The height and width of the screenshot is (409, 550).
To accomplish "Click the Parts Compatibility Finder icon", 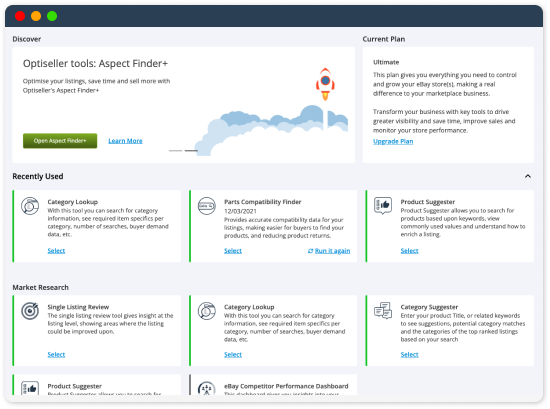I will tap(206, 206).
